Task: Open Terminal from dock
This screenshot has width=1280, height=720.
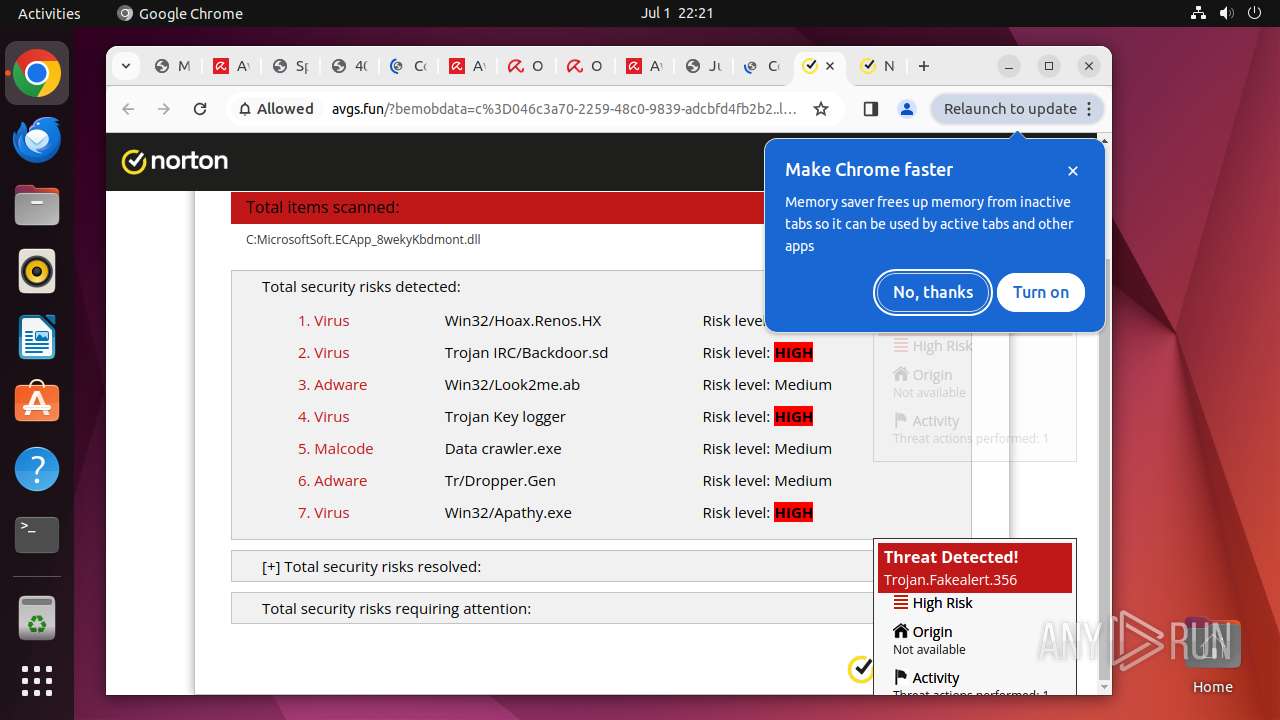Action: 37,535
